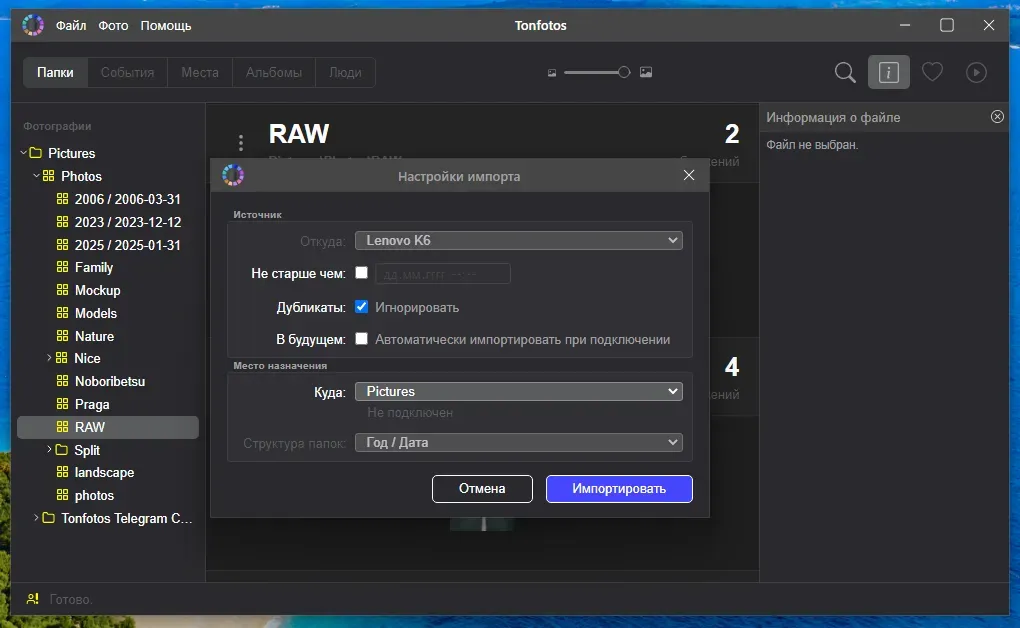
Task: Expand the Split folder tree node
Action: tap(49, 450)
